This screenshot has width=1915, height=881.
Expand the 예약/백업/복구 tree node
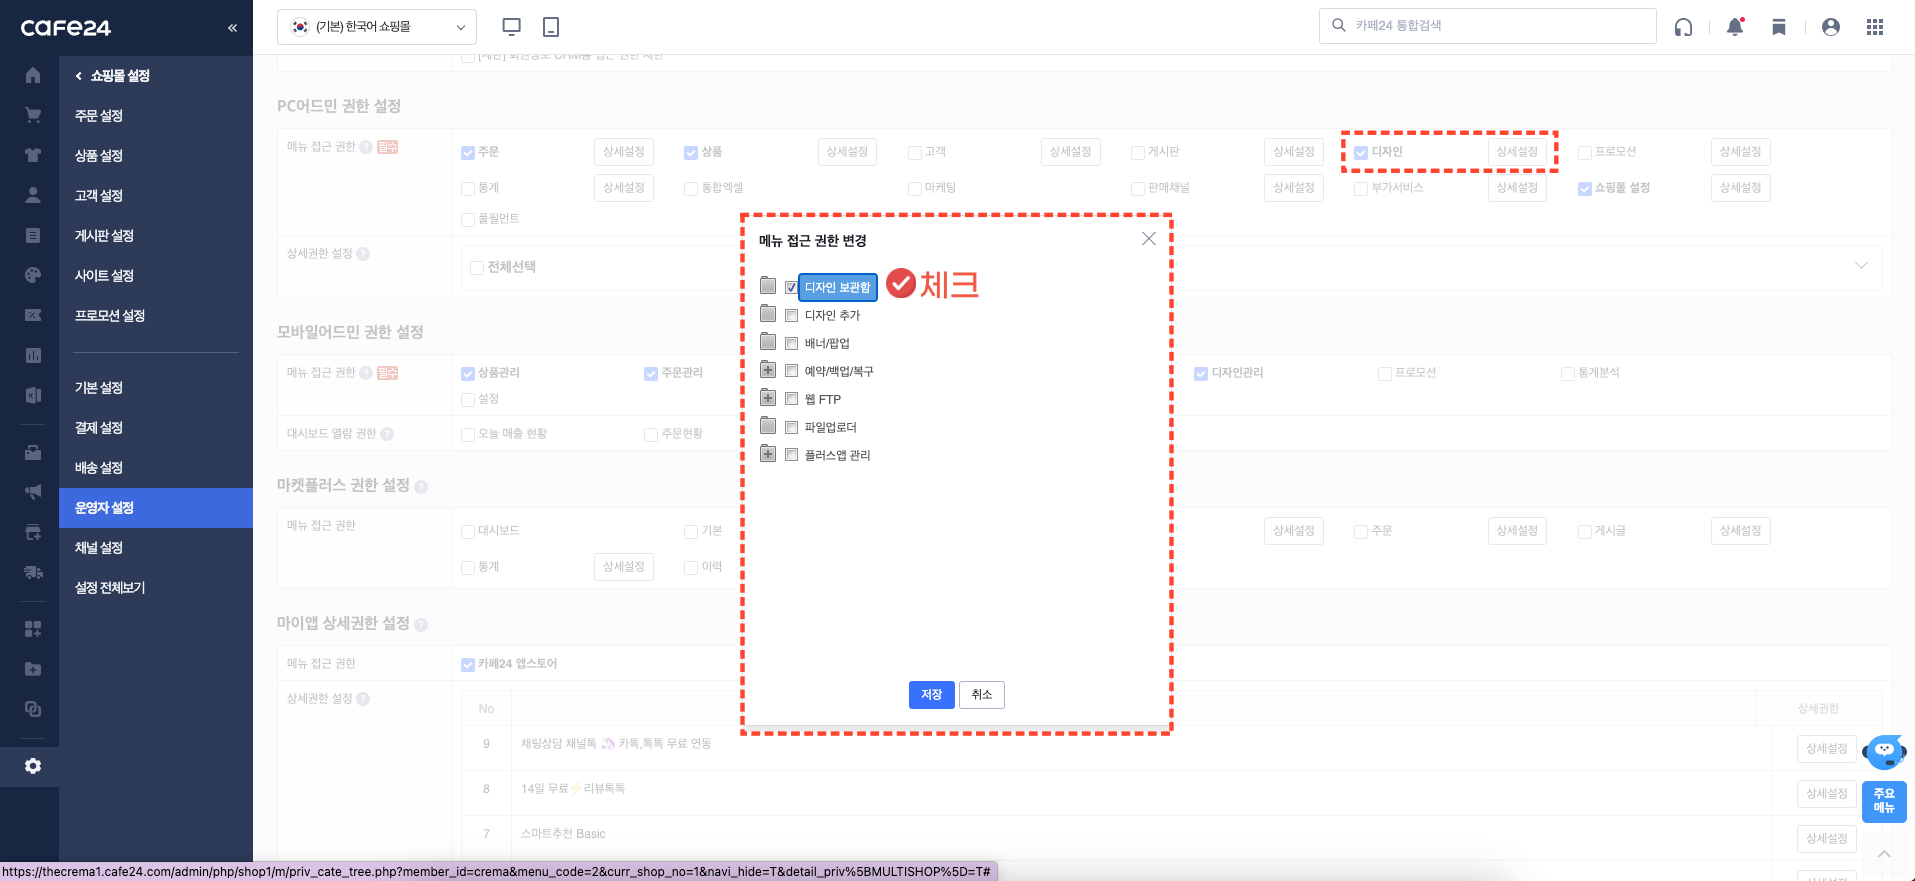pyautogui.click(x=768, y=370)
